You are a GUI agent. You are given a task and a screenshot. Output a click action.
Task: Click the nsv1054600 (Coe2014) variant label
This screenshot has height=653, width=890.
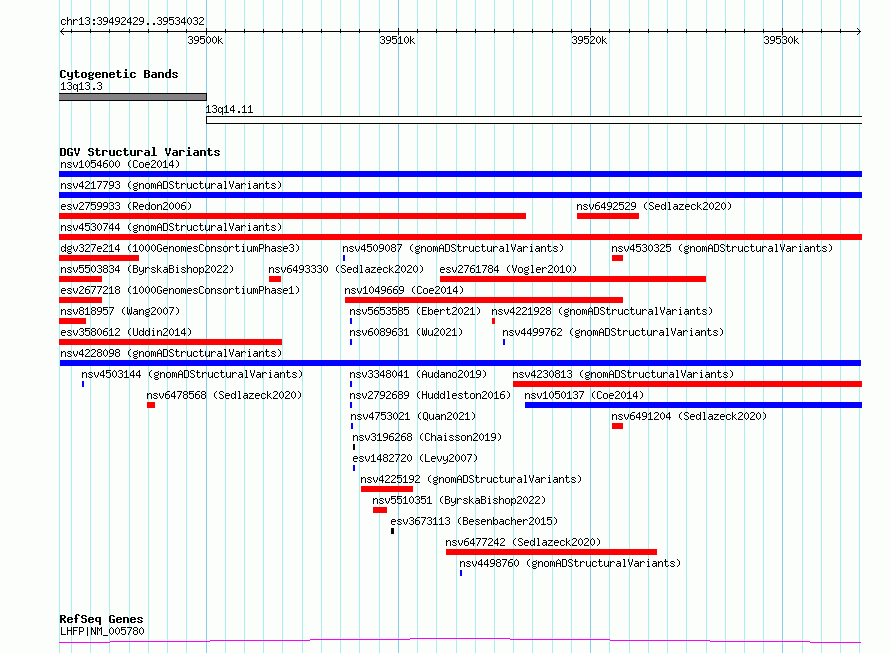pyautogui.click(x=120, y=164)
